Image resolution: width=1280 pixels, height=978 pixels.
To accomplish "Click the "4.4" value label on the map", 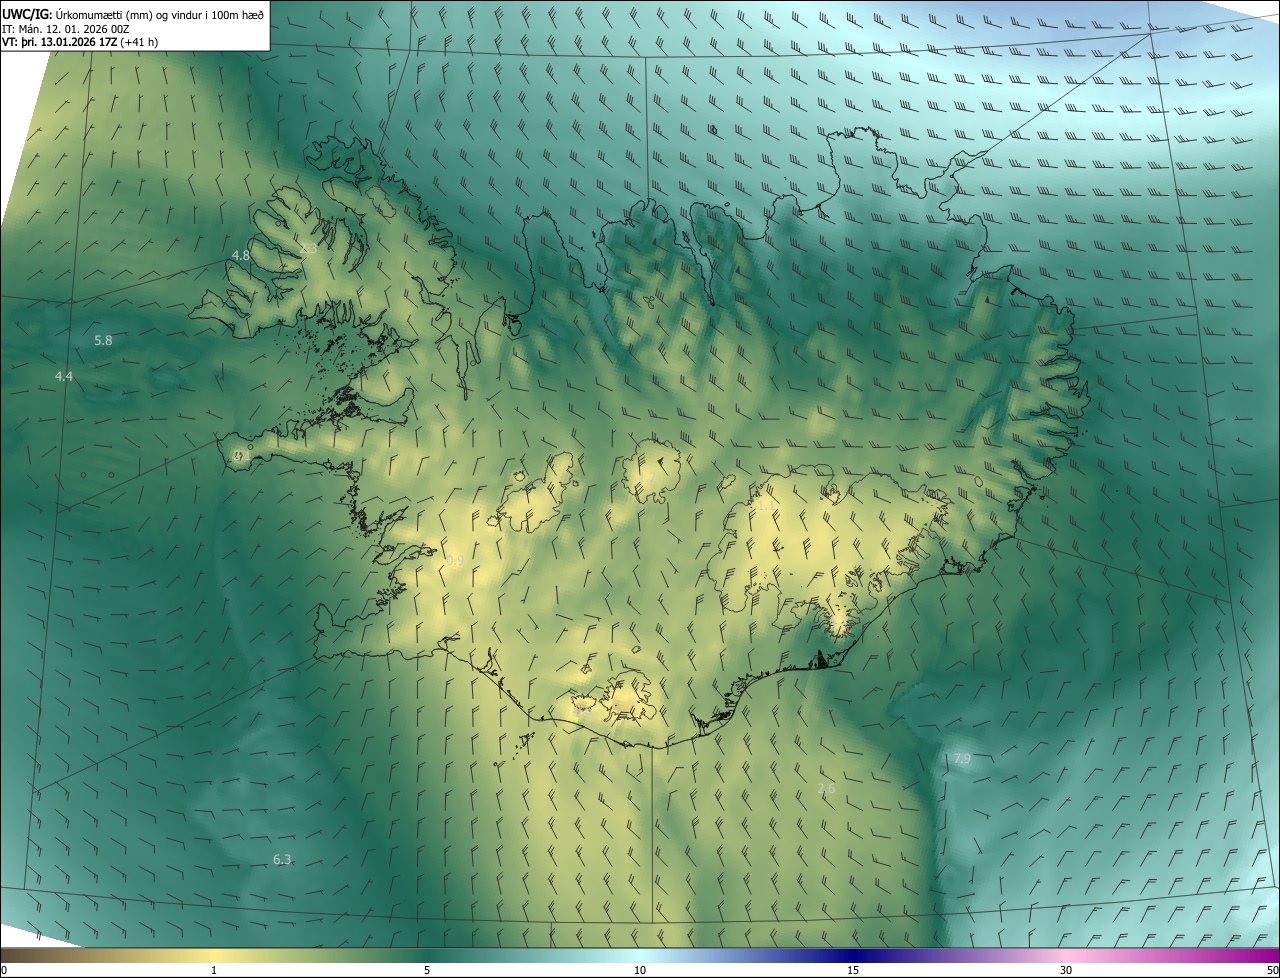I will 64,377.
